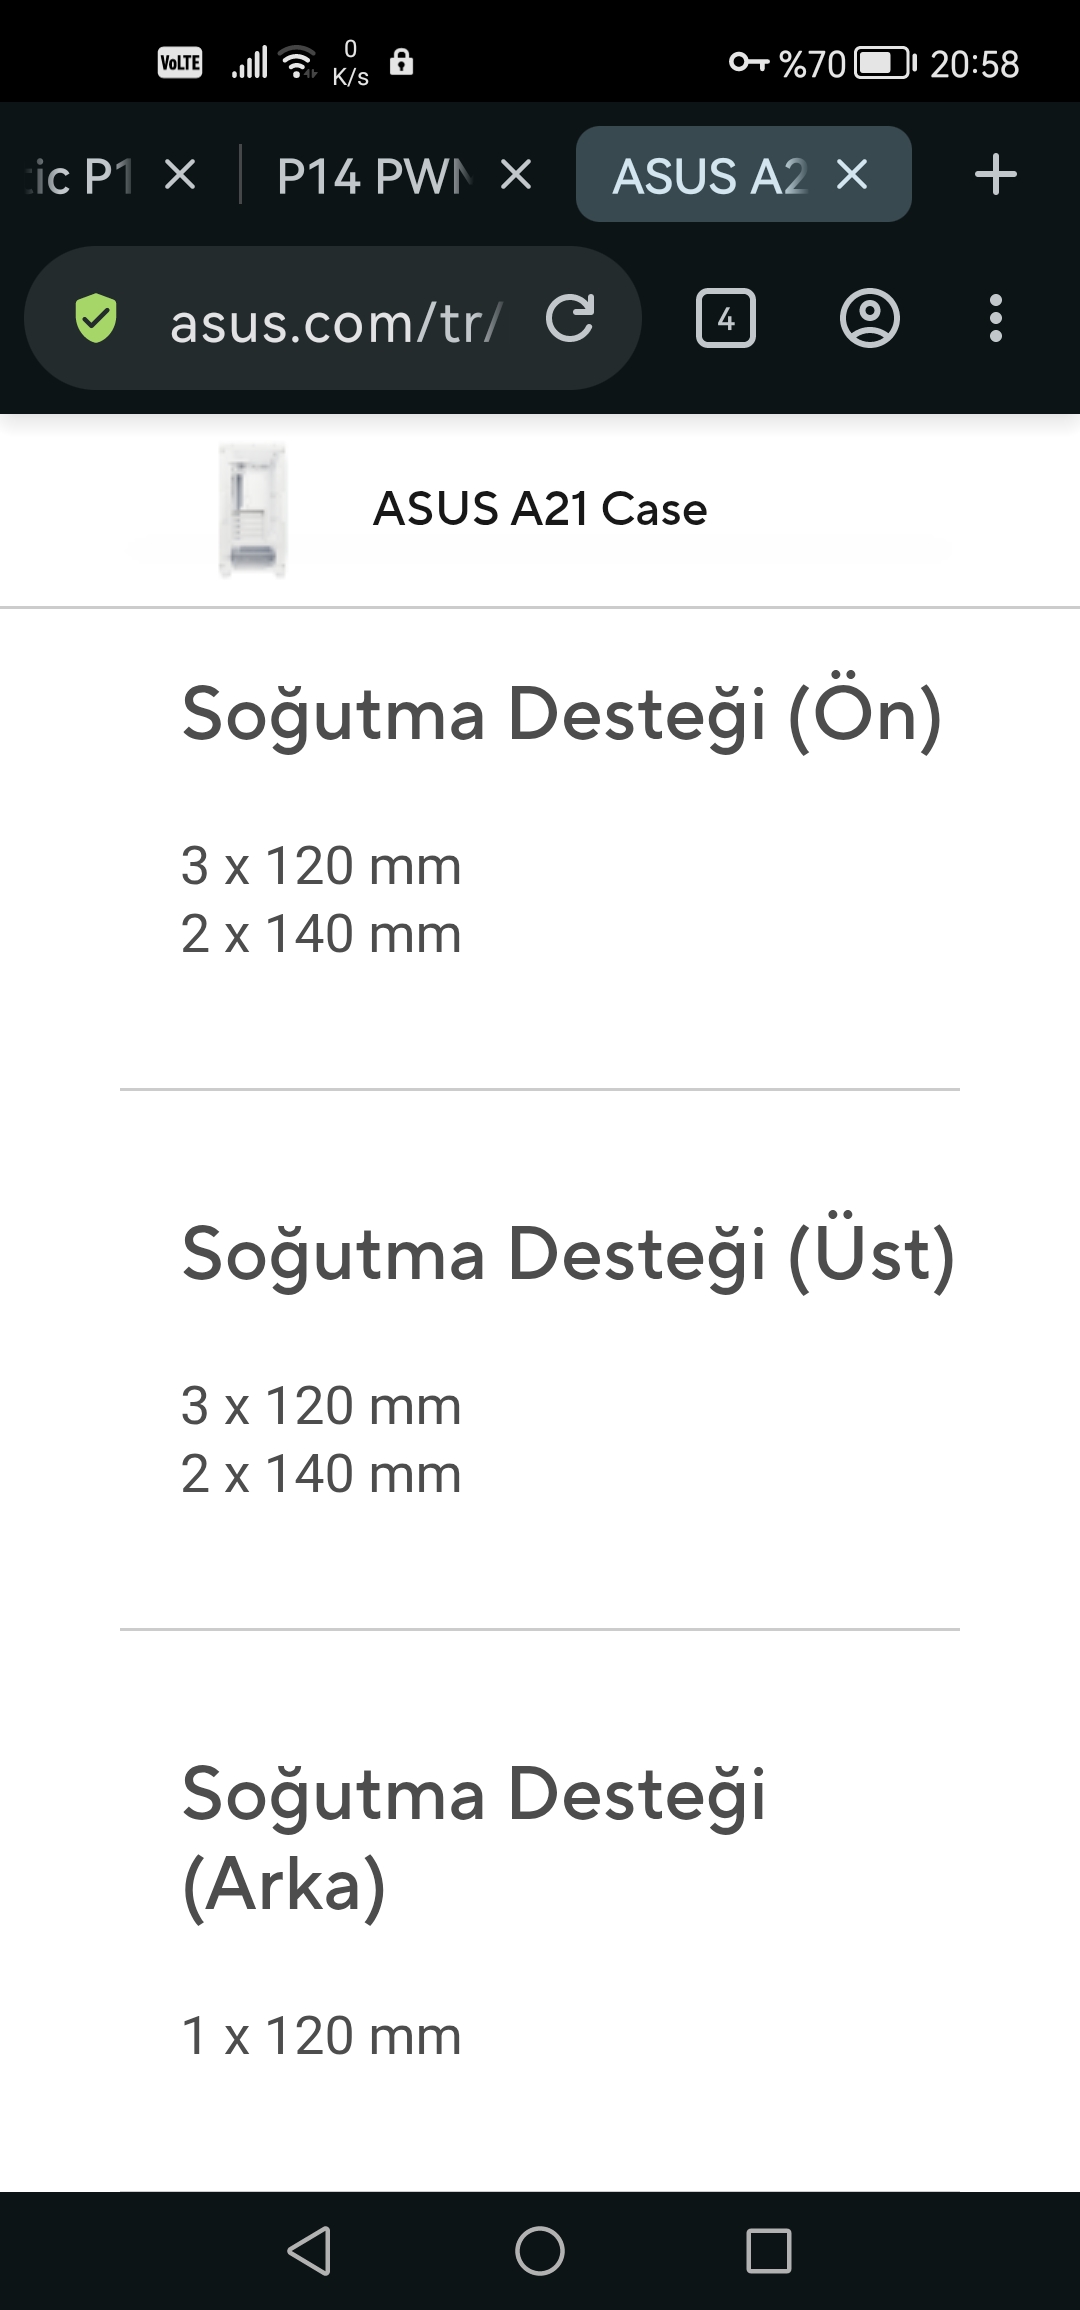Tap the asus.com/tr/ address bar
The height and width of the screenshot is (2310, 1080).
point(333,319)
